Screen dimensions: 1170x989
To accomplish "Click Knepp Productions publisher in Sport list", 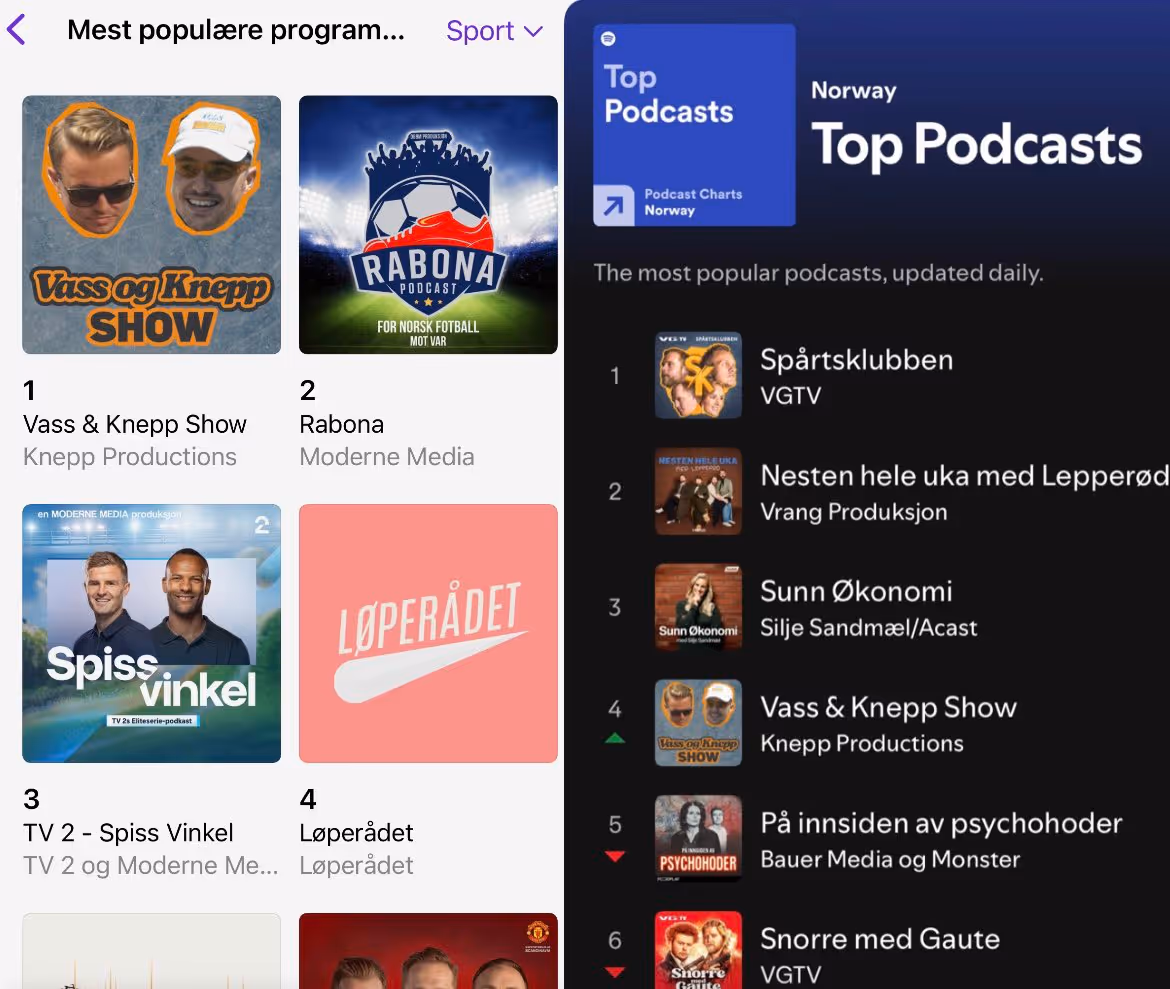I will pyautogui.click(x=130, y=457).
